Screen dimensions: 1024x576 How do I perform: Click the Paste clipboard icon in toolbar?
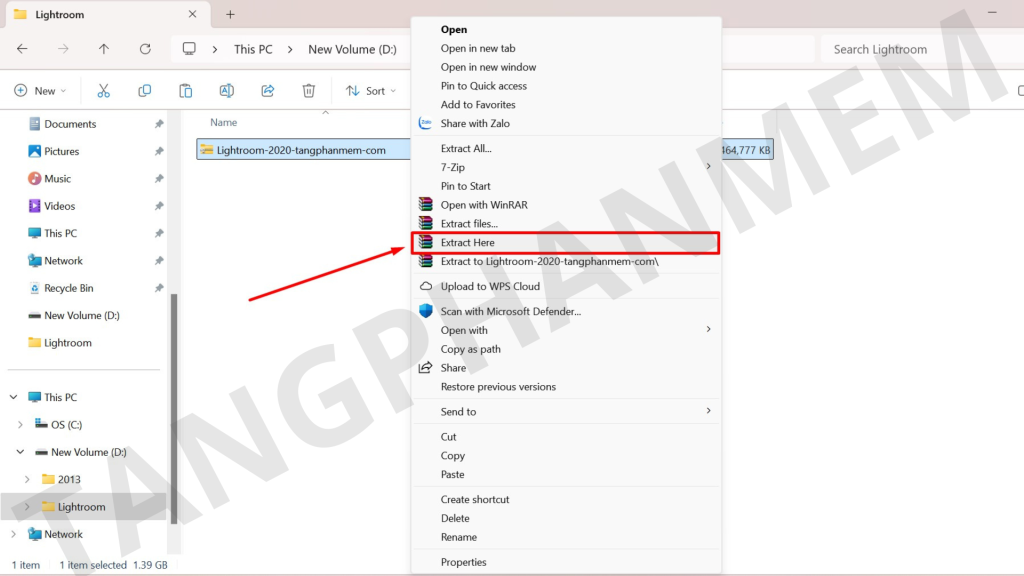(x=185, y=91)
